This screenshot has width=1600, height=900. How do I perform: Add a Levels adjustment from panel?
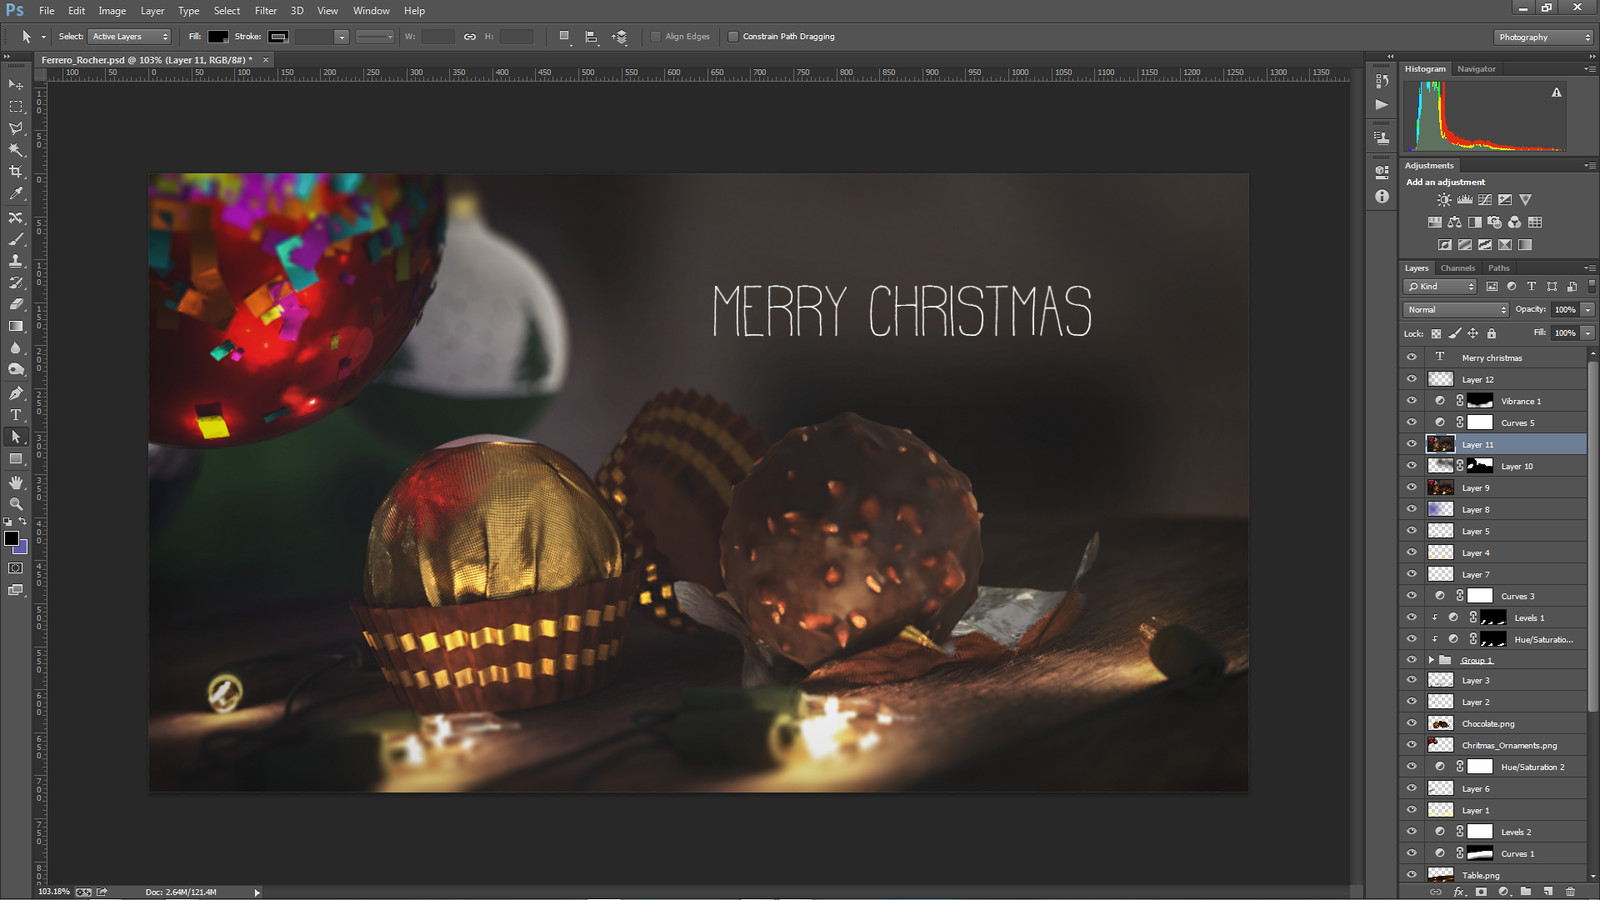click(x=1465, y=200)
